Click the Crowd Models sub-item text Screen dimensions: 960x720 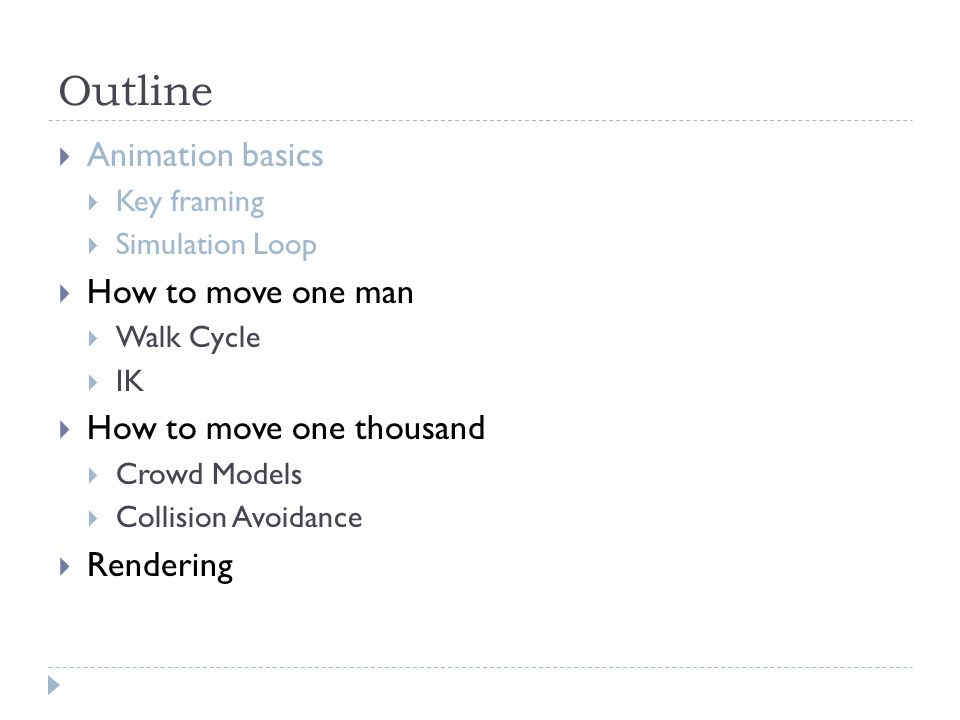point(209,474)
